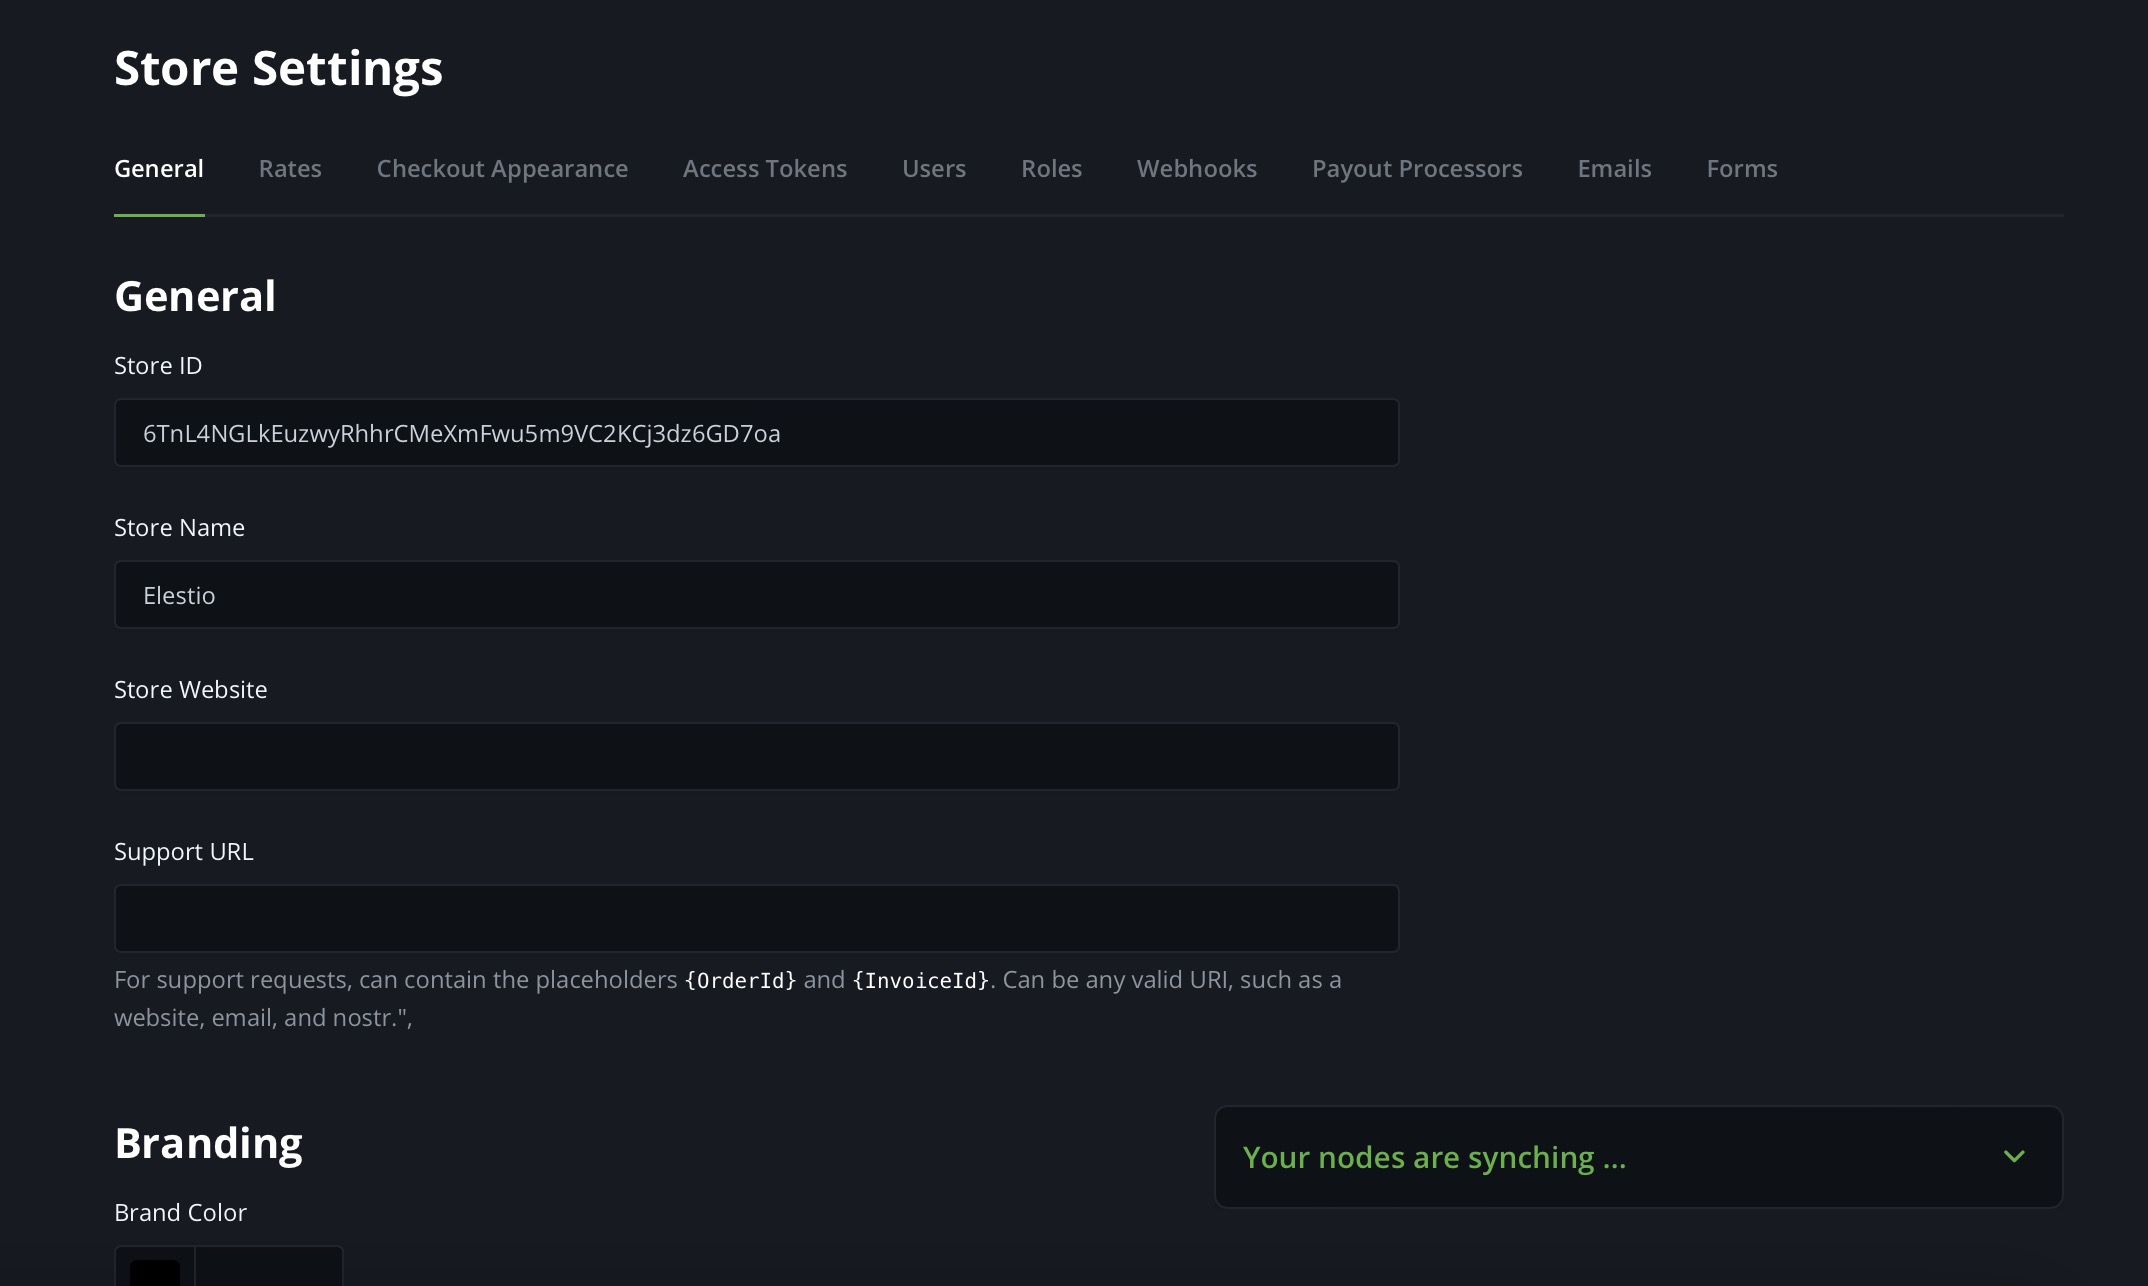Click the Store Website input field
The image size is (2148, 1286).
(x=756, y=755)
